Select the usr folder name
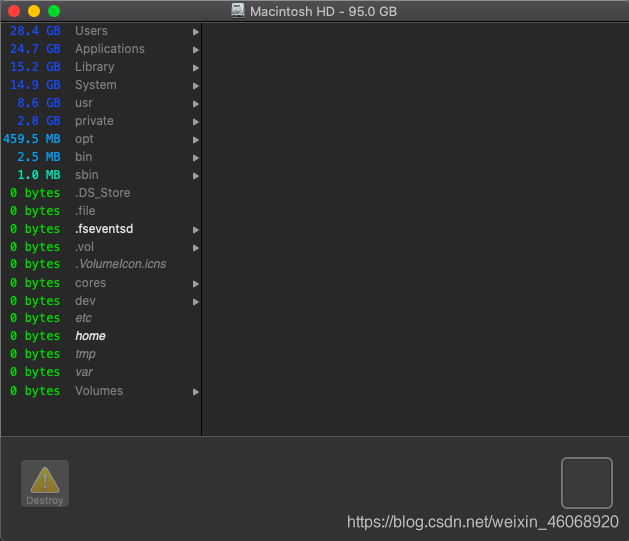Screen dimensions: 629x541 point(84,103)
